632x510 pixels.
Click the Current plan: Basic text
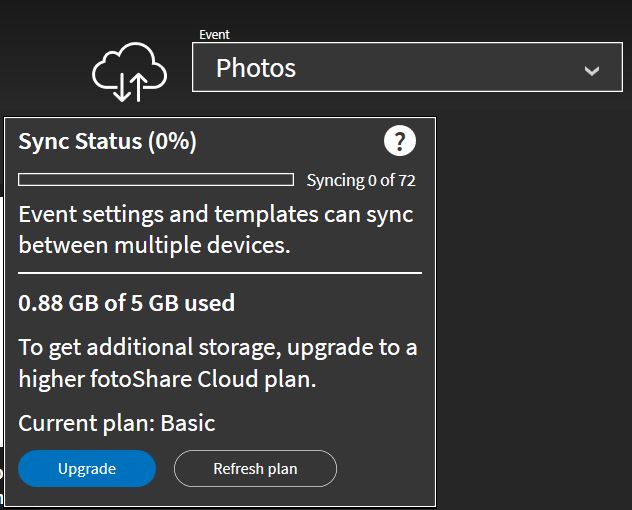117,423
